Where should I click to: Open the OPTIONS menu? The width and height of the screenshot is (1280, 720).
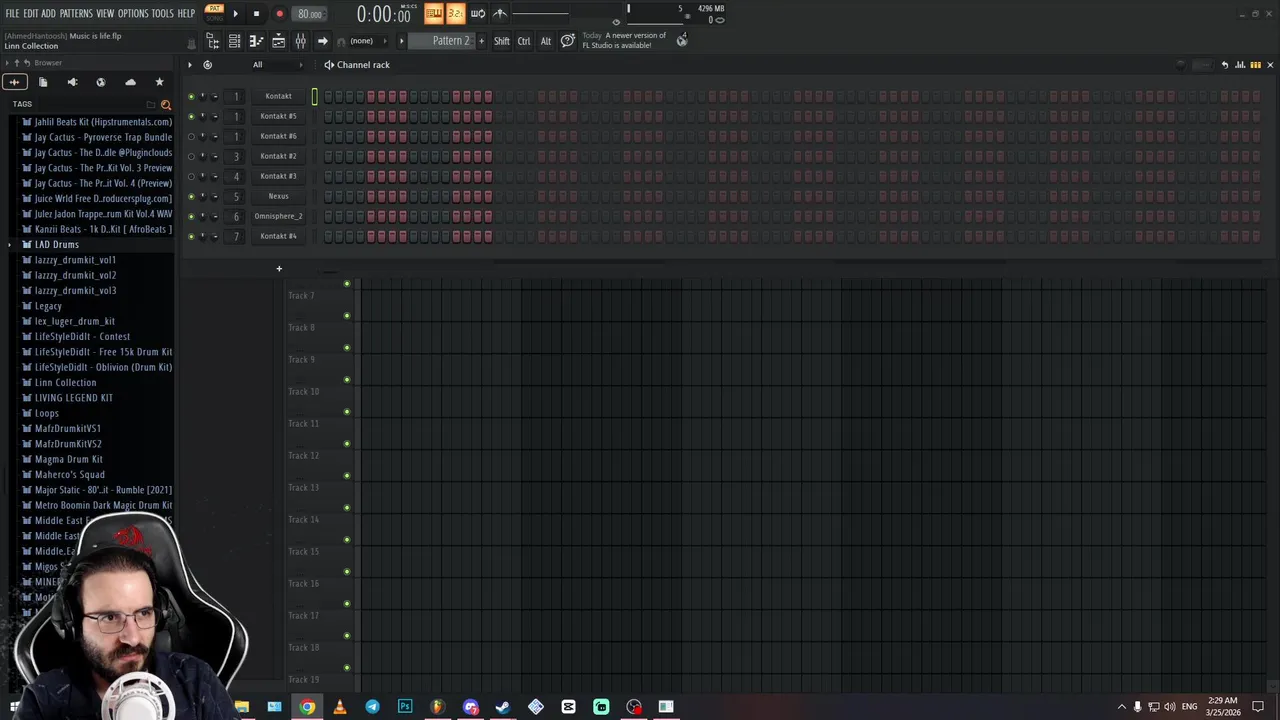coord(133,13)
